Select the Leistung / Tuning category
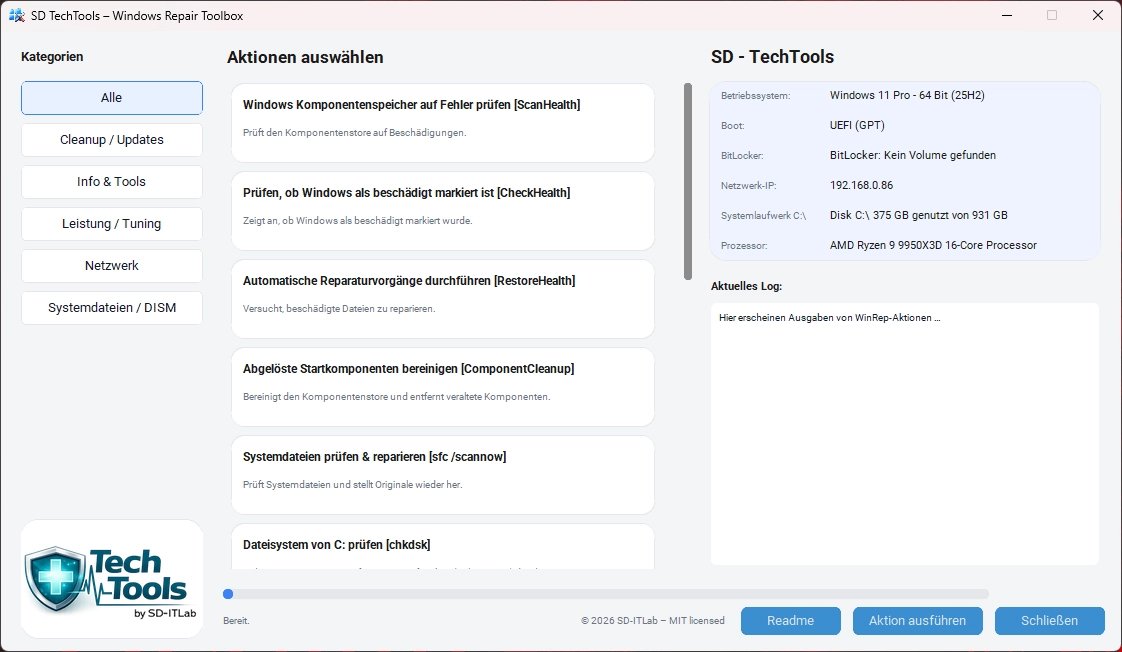 click(112, 224)
